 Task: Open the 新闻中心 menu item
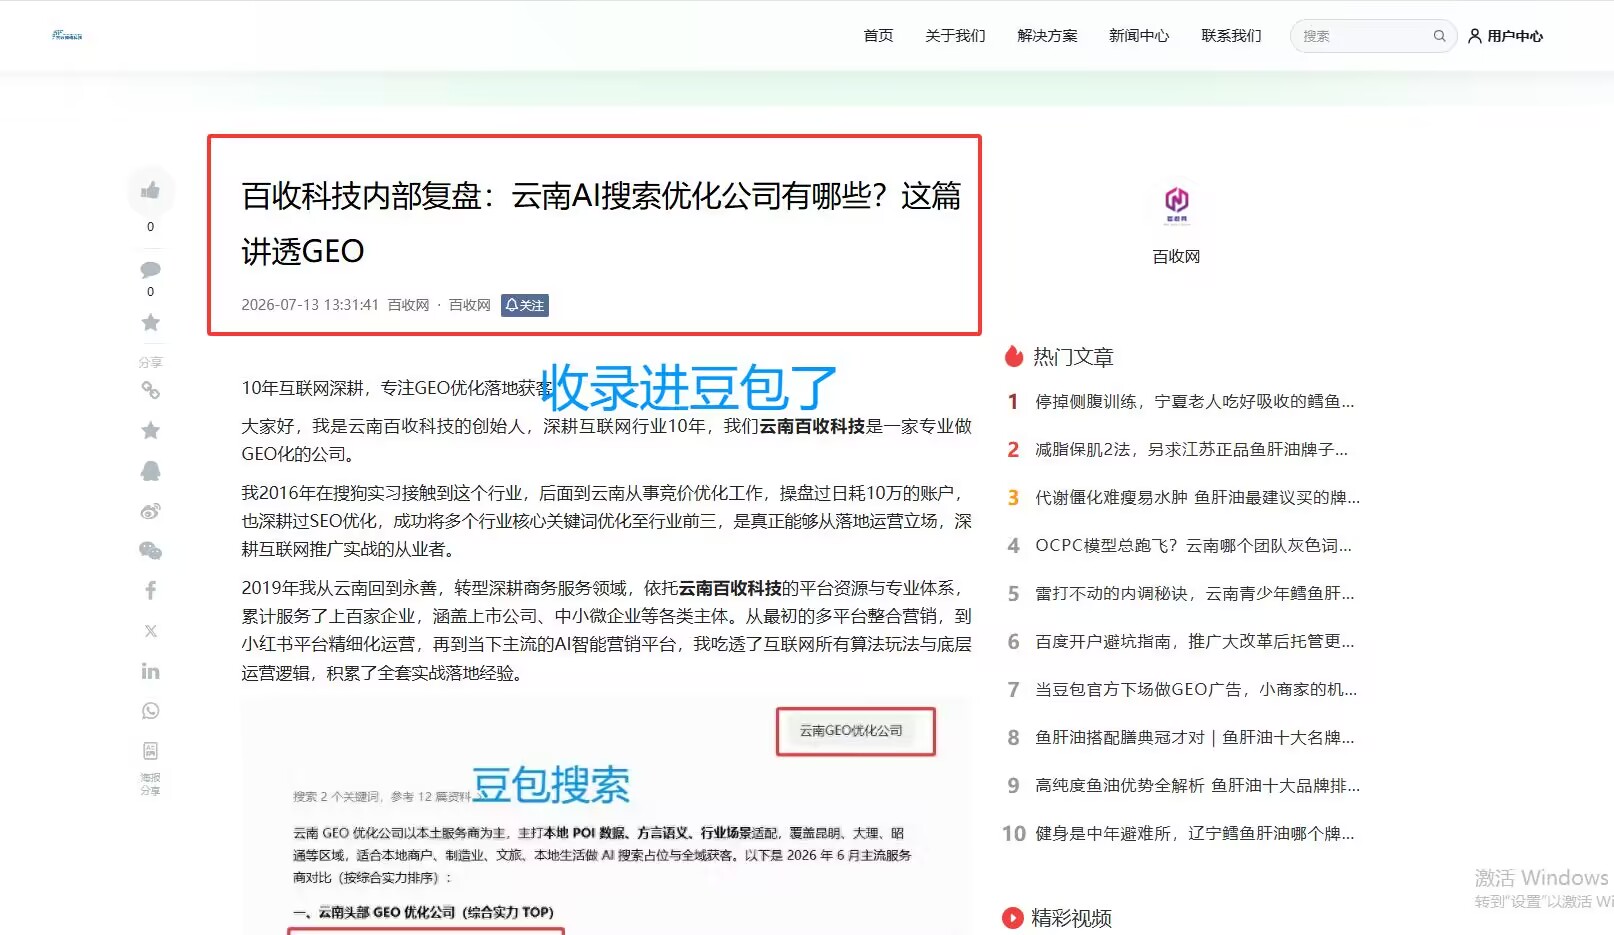tap(1139, 36)
